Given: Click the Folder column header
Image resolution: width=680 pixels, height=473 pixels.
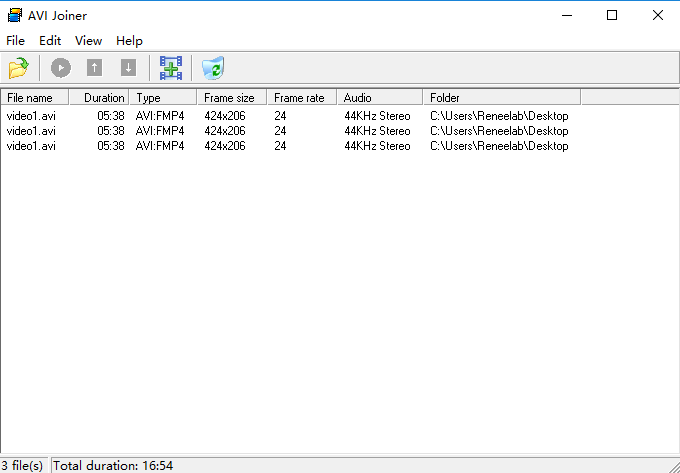Looking at the screenshot, I should (x=500, y=98).
